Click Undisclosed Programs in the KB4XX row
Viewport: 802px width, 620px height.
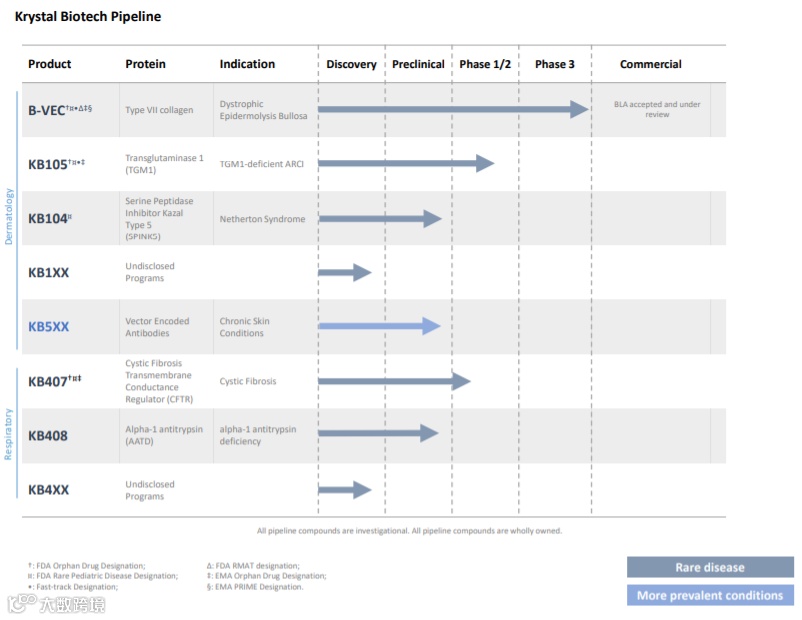click(150, 490)
